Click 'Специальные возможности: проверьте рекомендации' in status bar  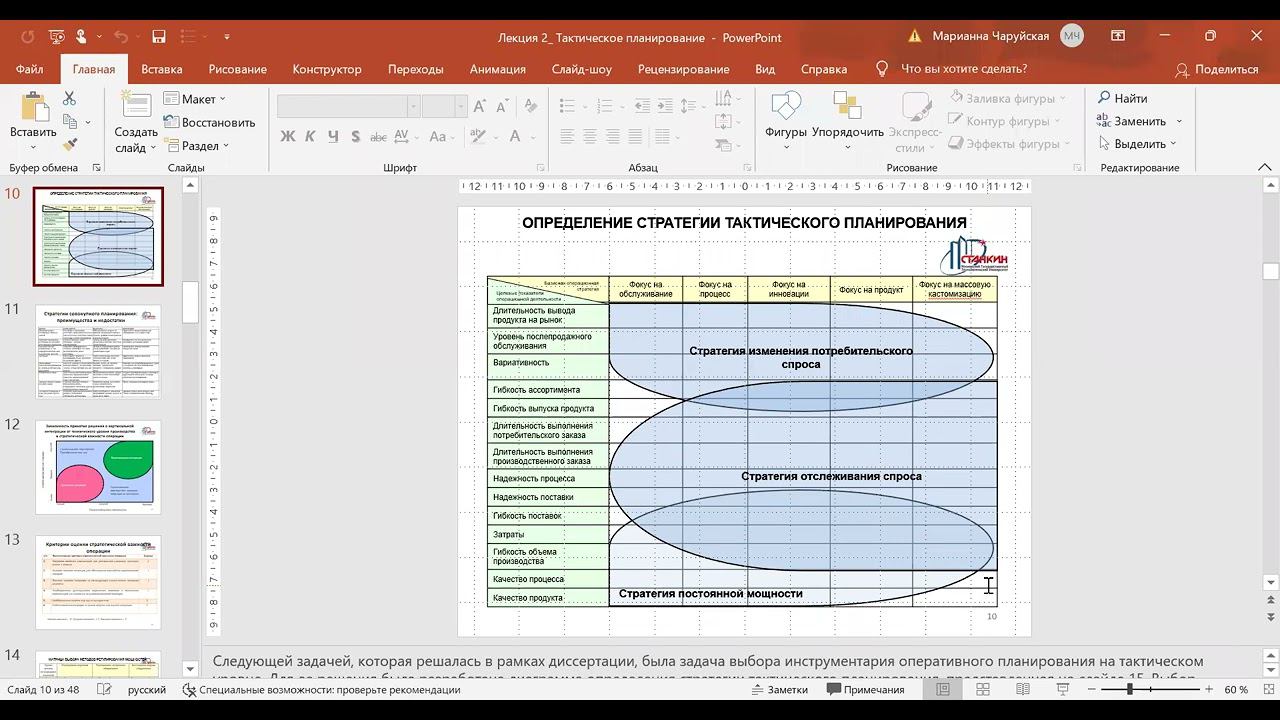(321, 690)
